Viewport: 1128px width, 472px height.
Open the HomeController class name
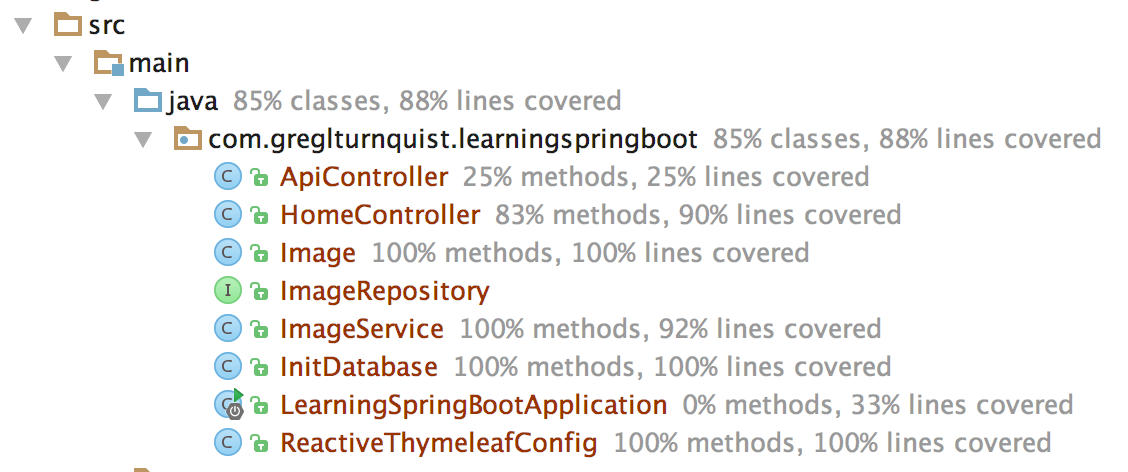(x=380, y=214)
